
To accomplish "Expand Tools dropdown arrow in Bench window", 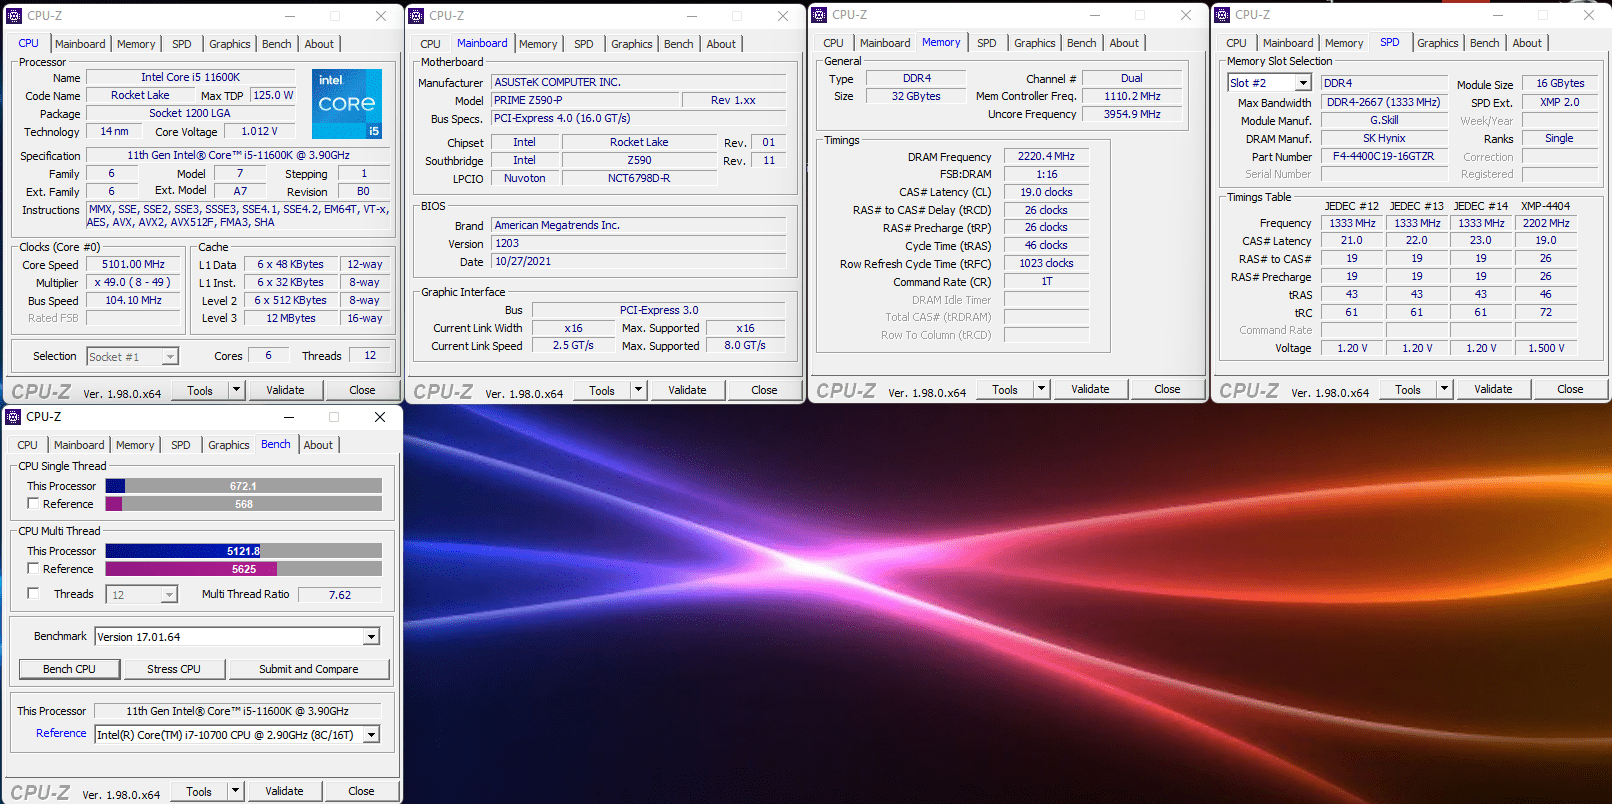I will point(236,791).
